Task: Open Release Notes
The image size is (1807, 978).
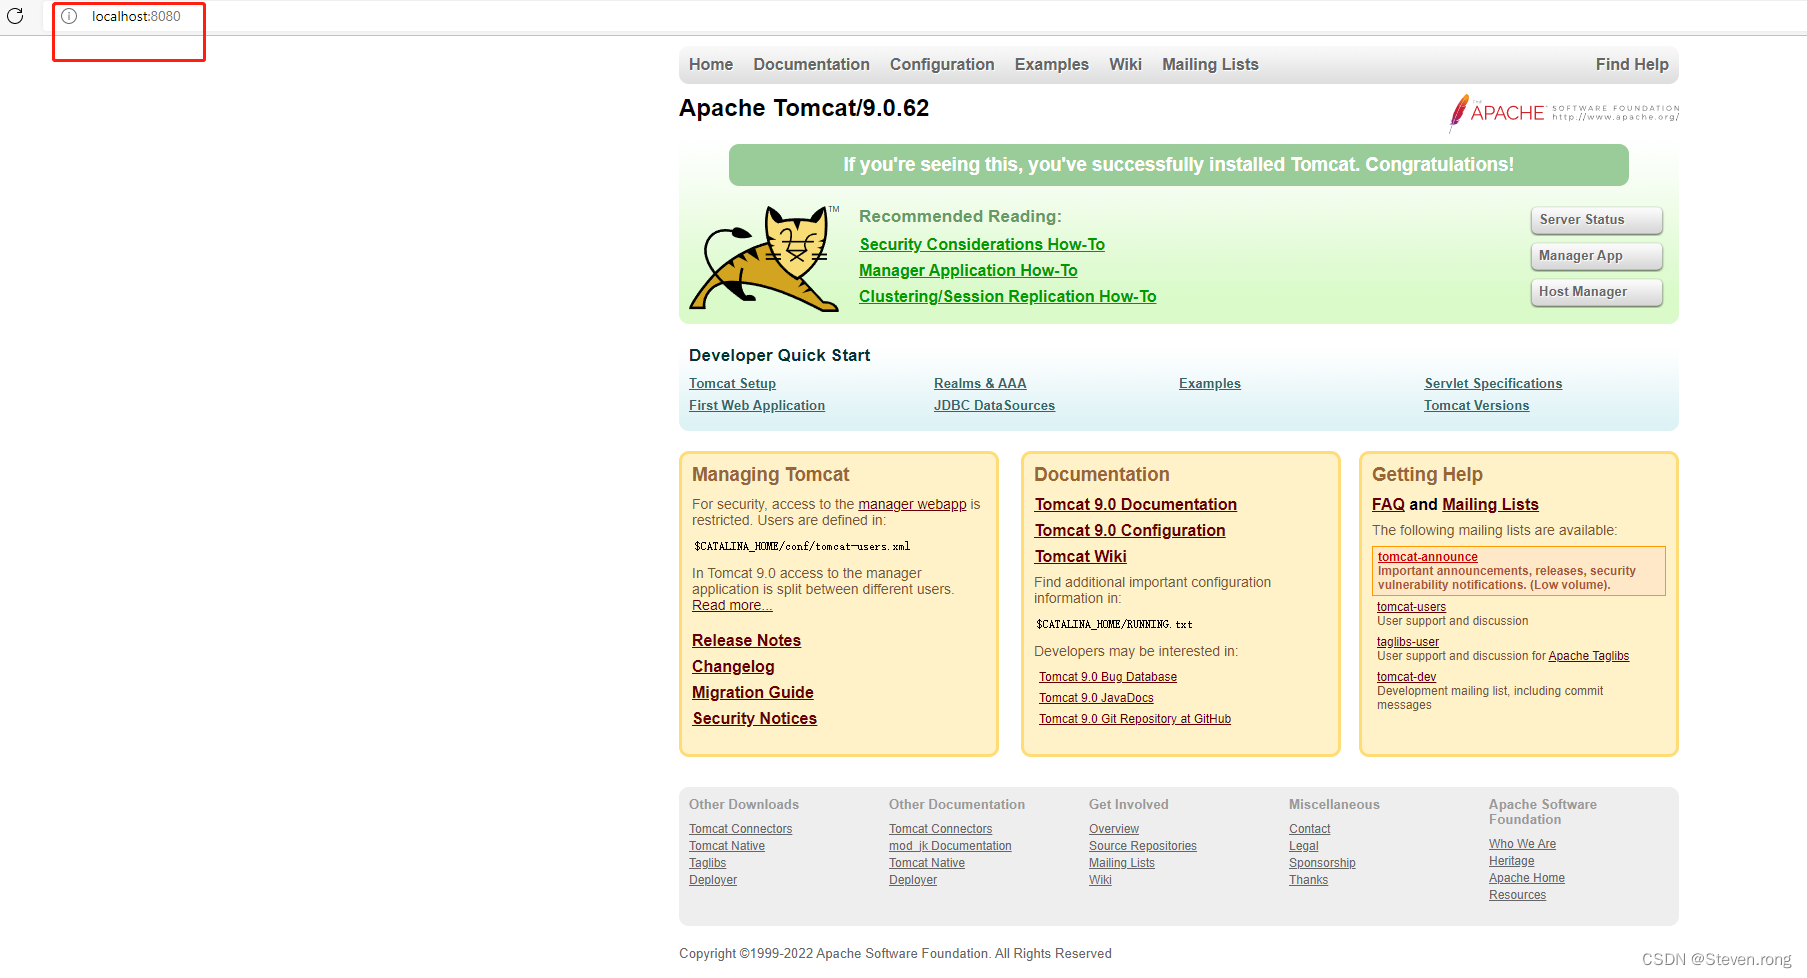Action: (746, 641)
